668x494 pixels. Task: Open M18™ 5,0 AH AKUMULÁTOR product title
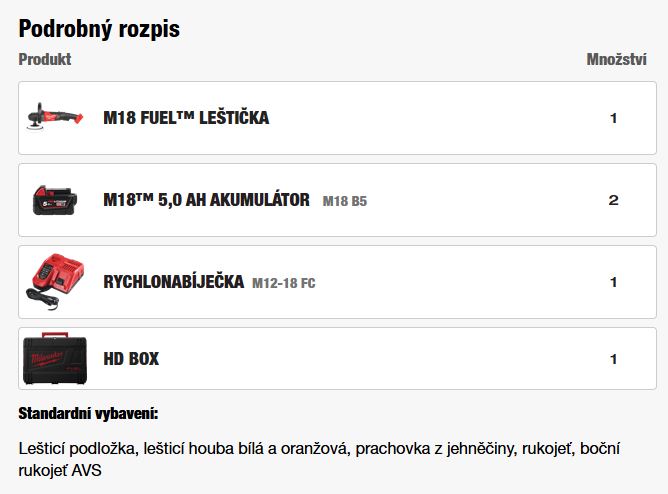pyautogui.click(x=207, y=200)
